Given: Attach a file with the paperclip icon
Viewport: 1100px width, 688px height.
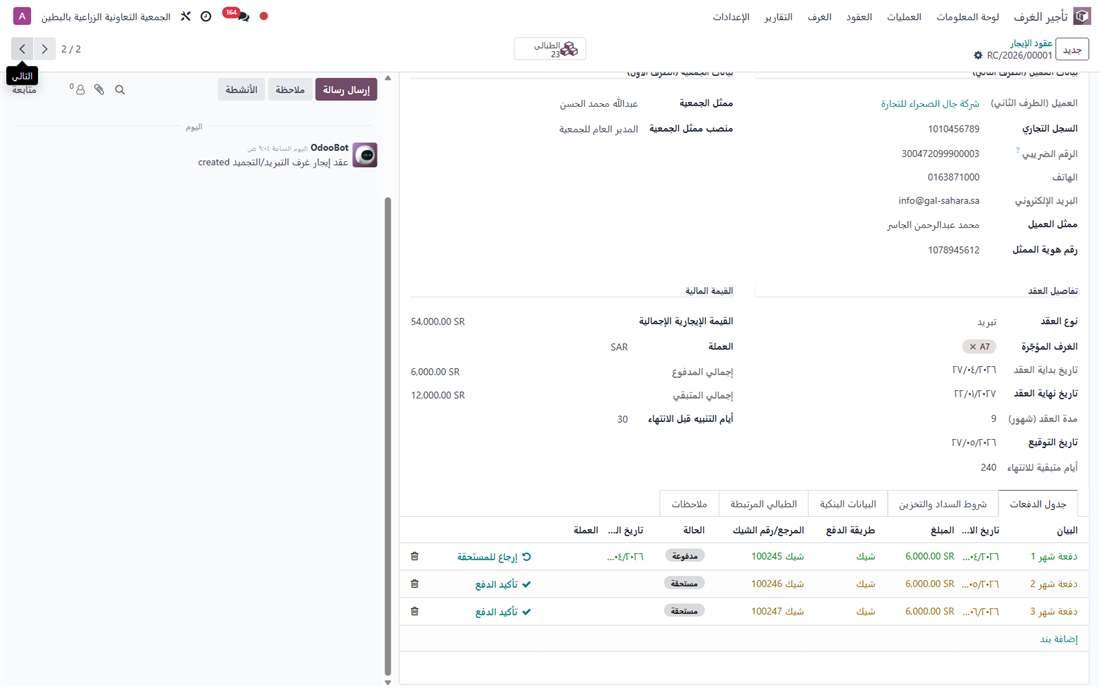Looking at the screenshot, I should point(99,90).
